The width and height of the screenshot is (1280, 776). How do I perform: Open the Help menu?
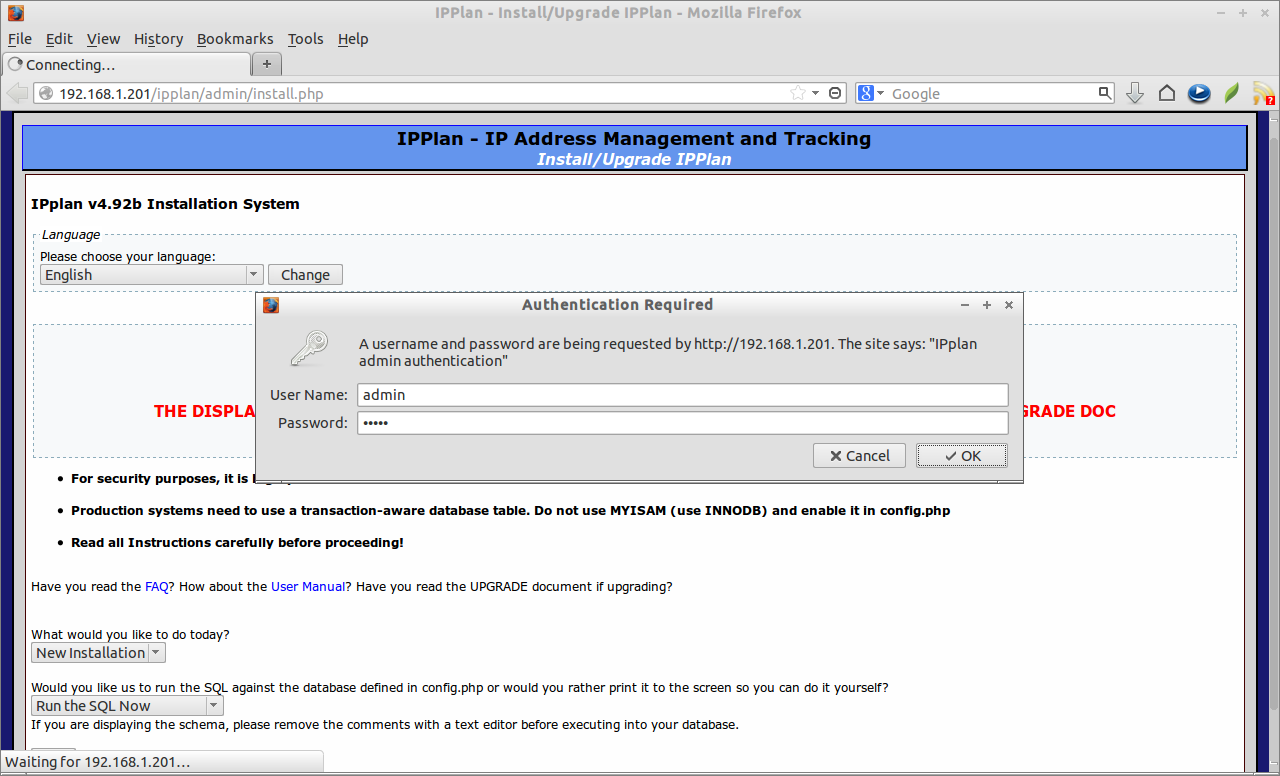(x=353, y=39)
